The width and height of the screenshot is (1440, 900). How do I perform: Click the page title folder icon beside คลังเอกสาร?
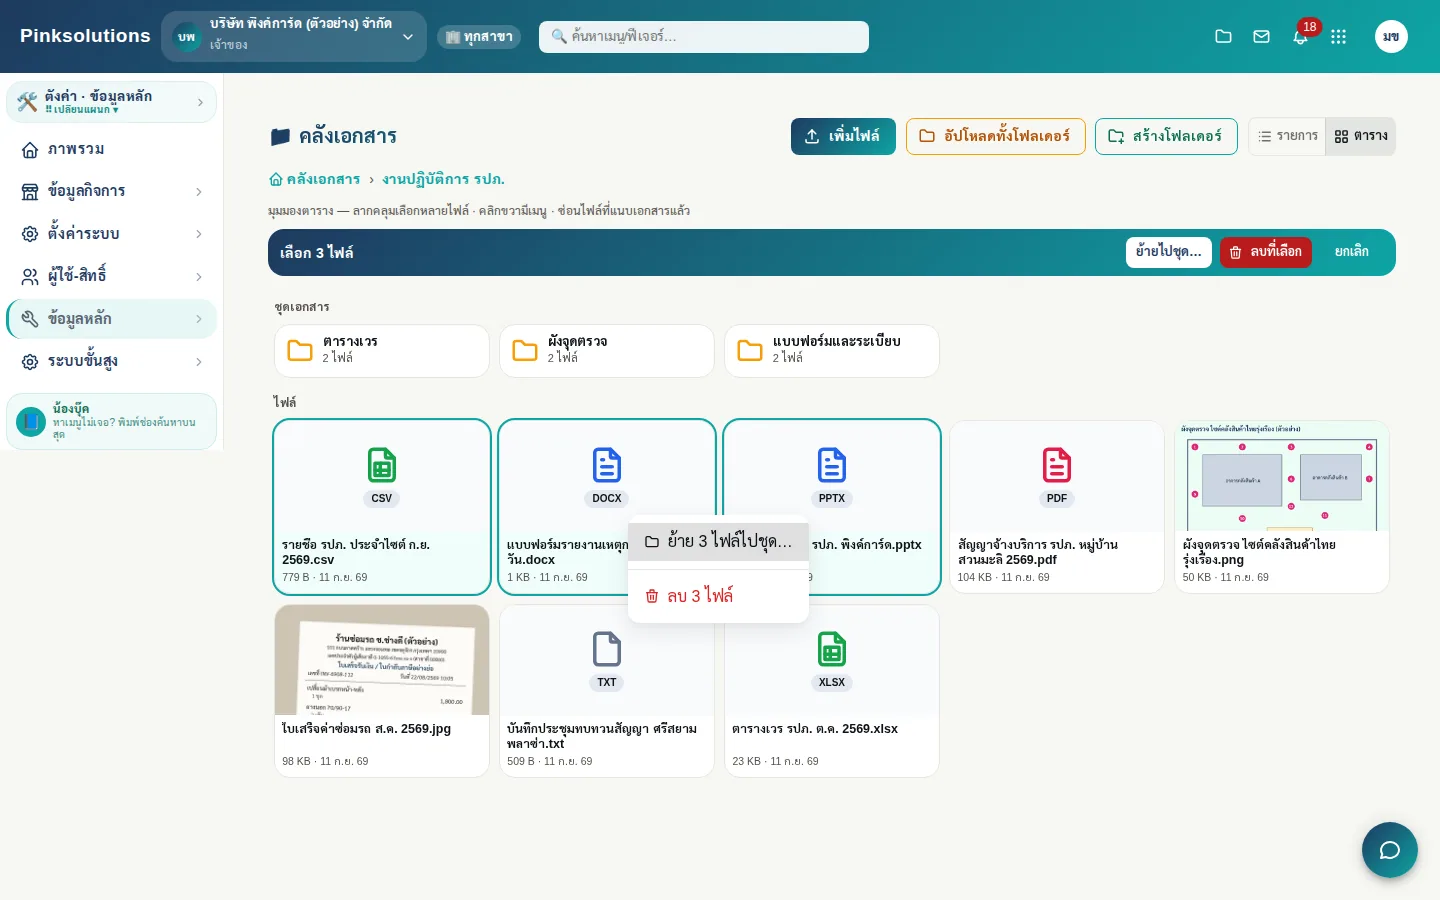280,136
